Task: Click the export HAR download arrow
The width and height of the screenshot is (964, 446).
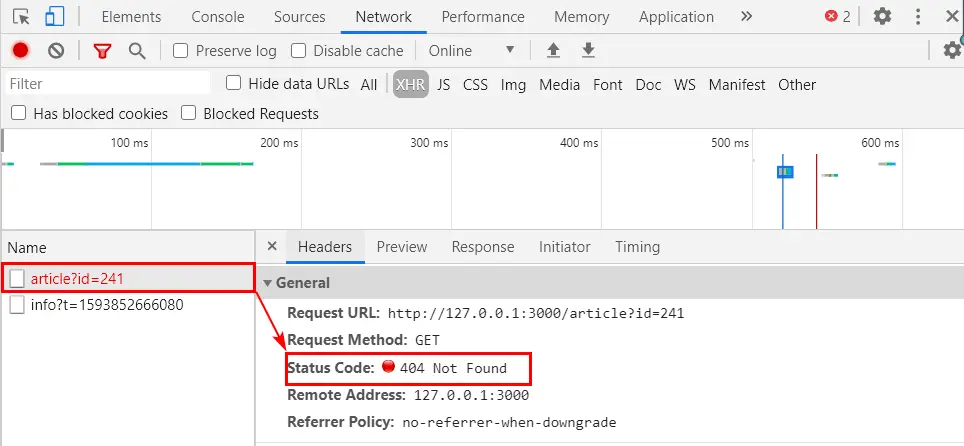Action: (588, 51)
